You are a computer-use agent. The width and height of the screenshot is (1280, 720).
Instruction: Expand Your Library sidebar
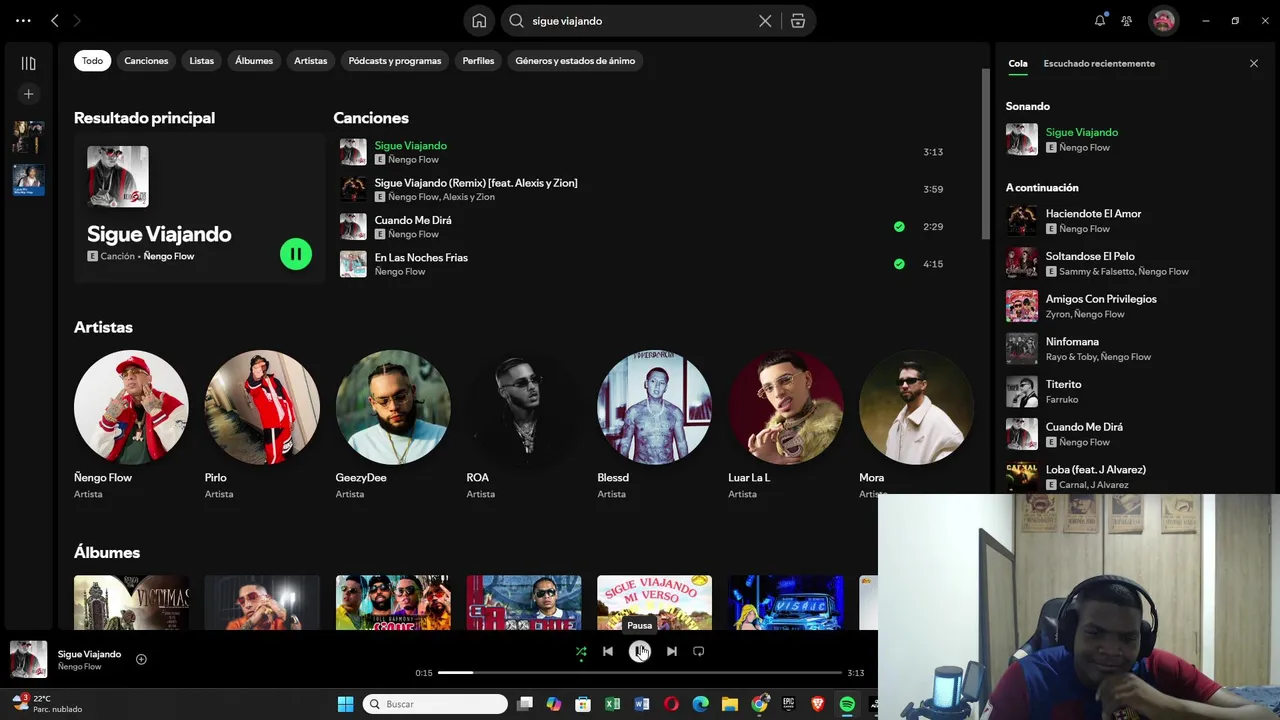click(x=28, y=63)
